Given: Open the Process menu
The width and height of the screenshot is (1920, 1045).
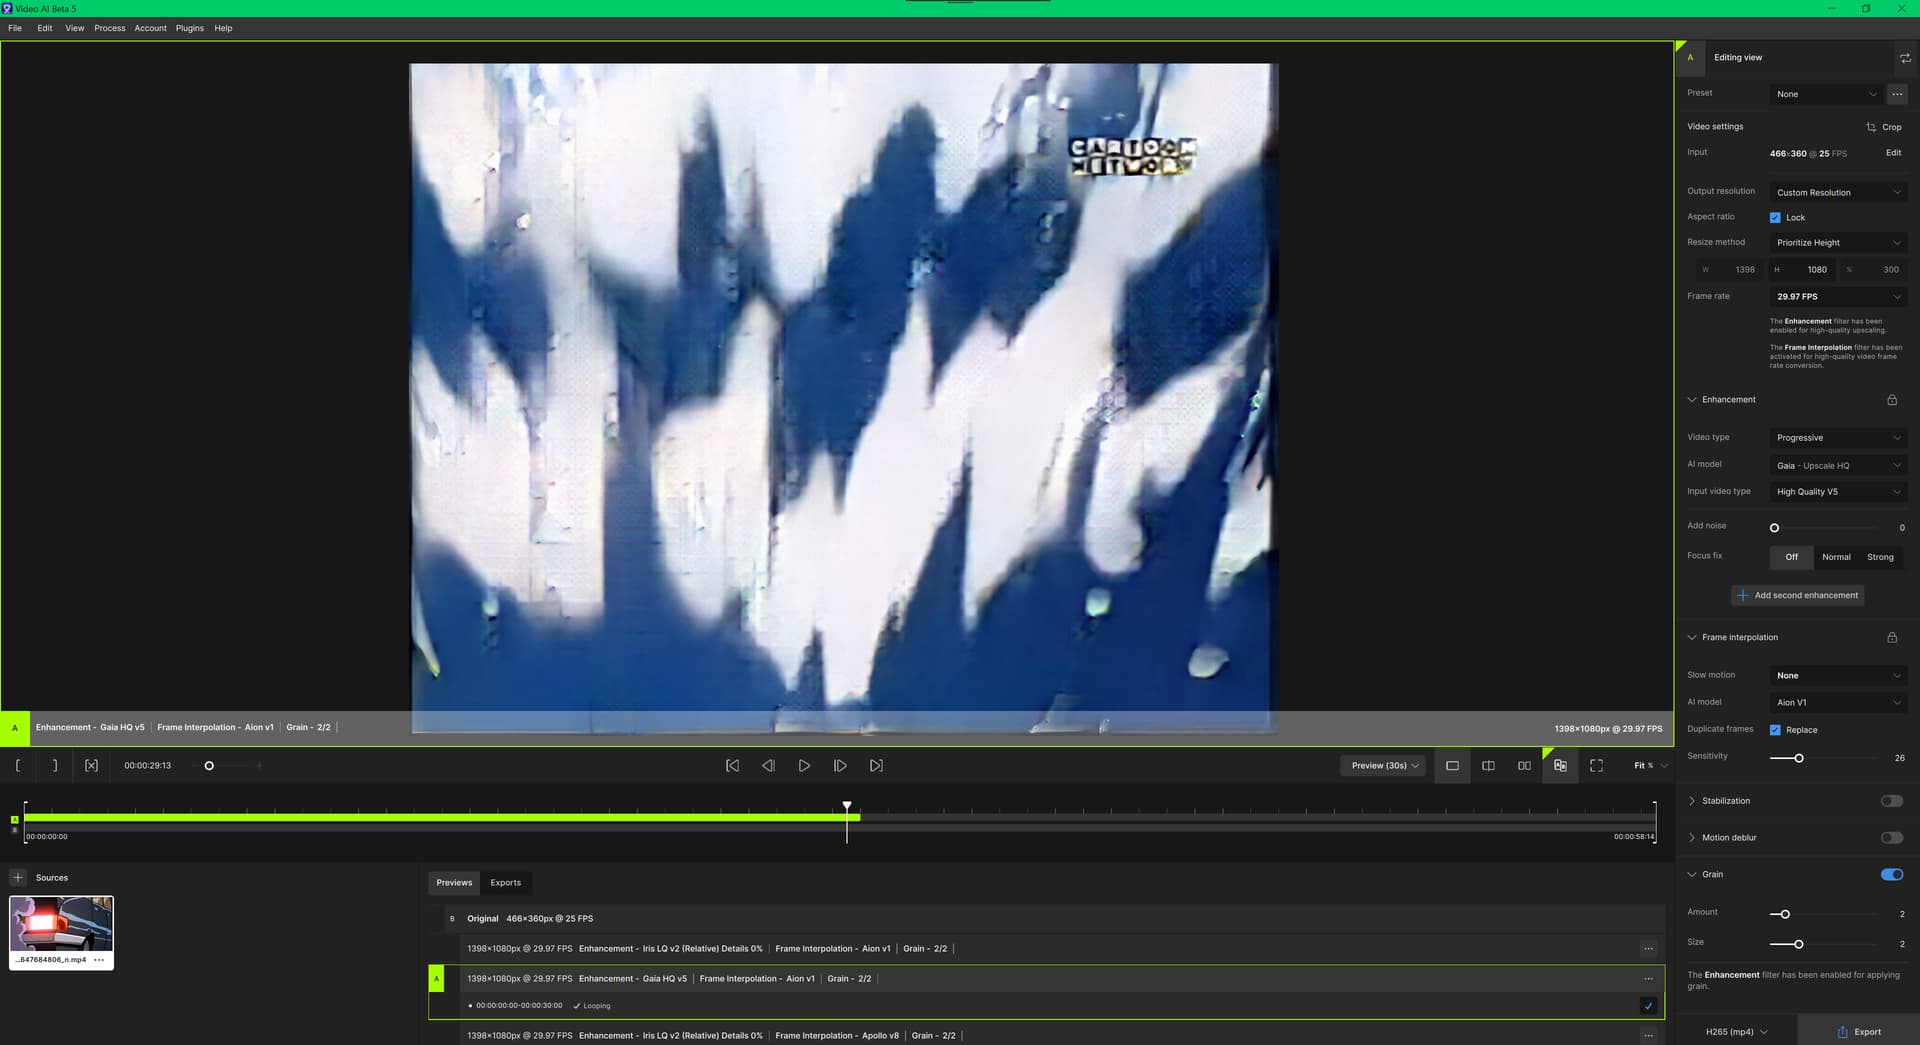Looking at the screenshot, I should 110,28.
